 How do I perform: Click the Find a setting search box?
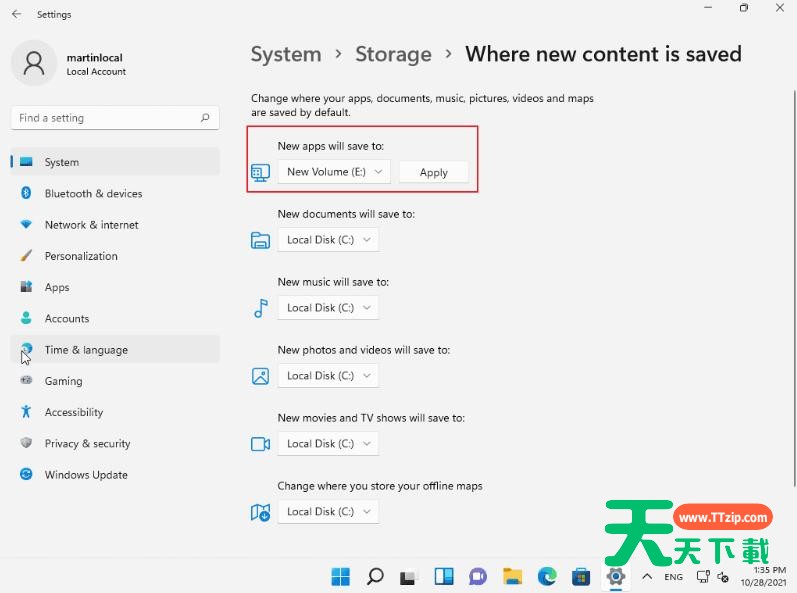pos(105,118)
